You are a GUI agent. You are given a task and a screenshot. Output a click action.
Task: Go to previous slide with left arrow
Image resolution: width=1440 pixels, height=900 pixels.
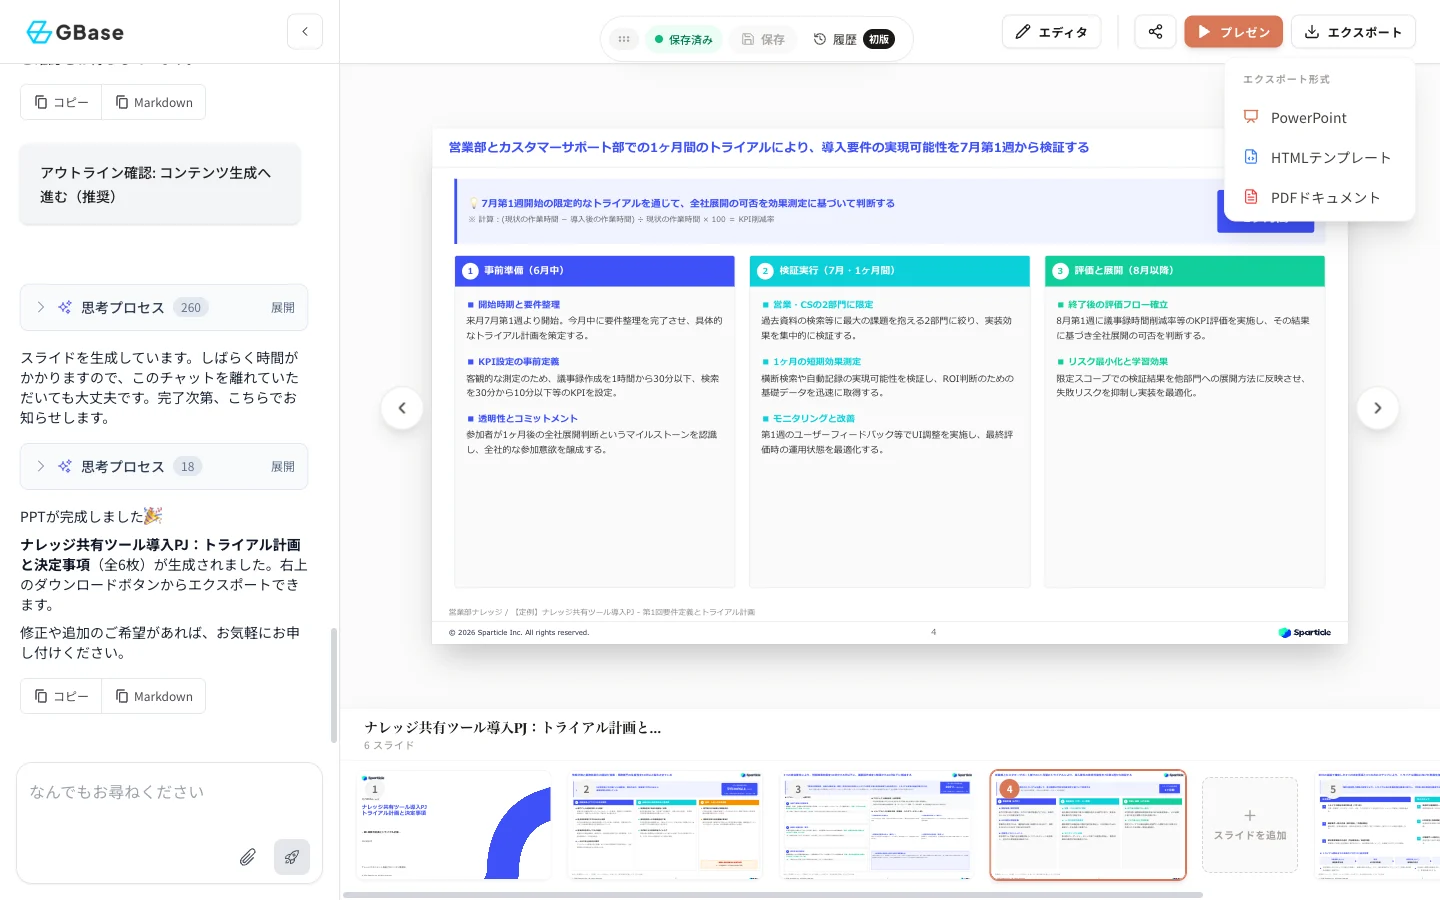click(x=402, y=408)
